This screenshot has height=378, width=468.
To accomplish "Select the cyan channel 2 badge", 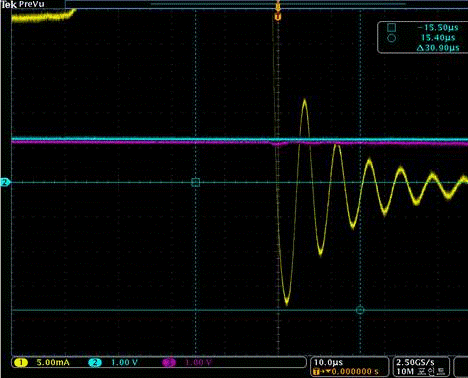I will click(95, 363).
